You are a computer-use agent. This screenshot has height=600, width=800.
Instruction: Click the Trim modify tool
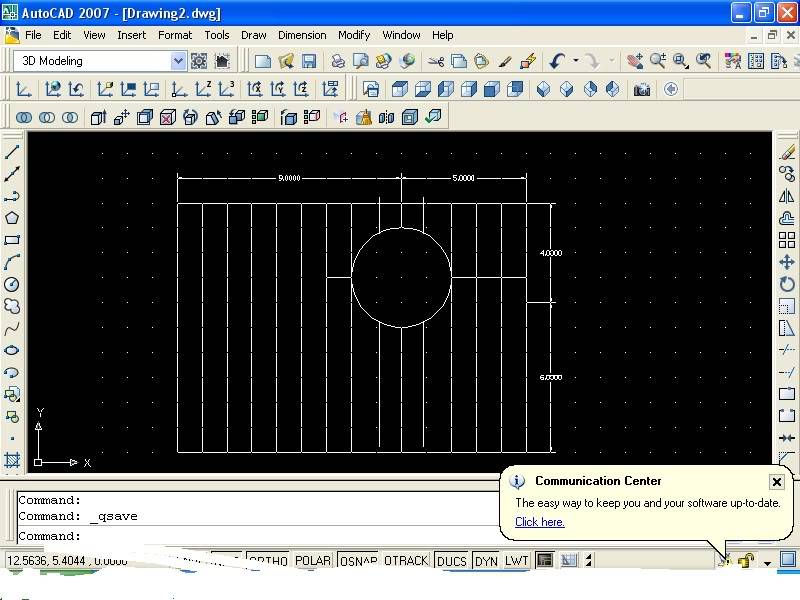pos(787,350)
